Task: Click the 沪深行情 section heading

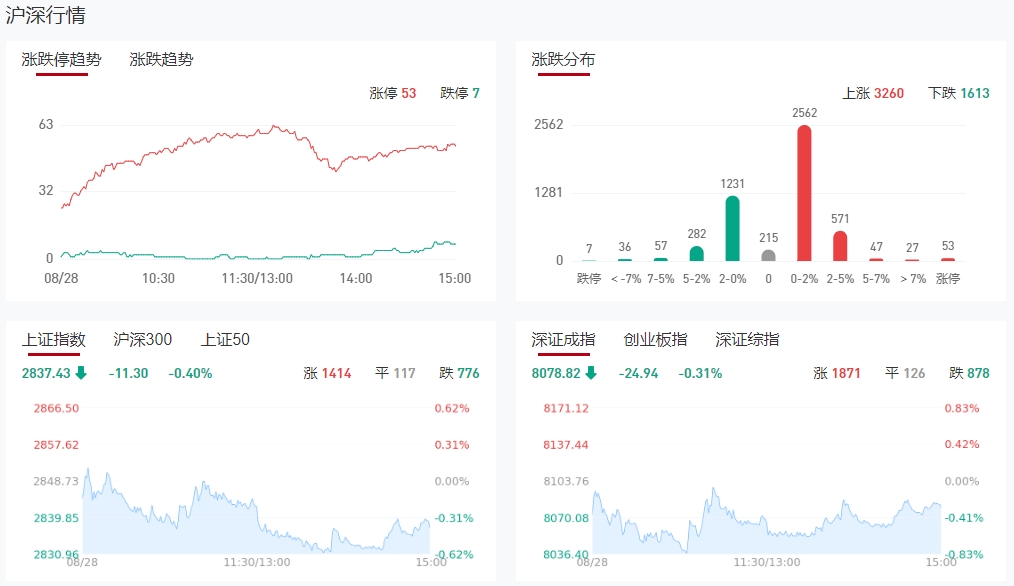Action: point(45,16)
